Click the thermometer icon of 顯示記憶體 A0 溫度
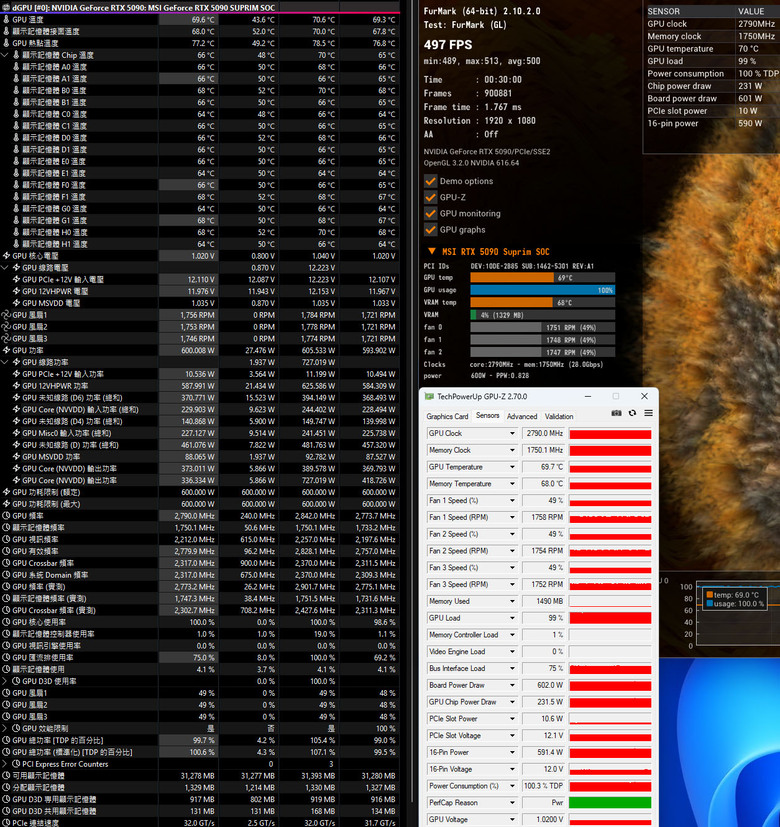Image resolution: width=780 pixels, height=827 pixels. (x=16, y=67)
